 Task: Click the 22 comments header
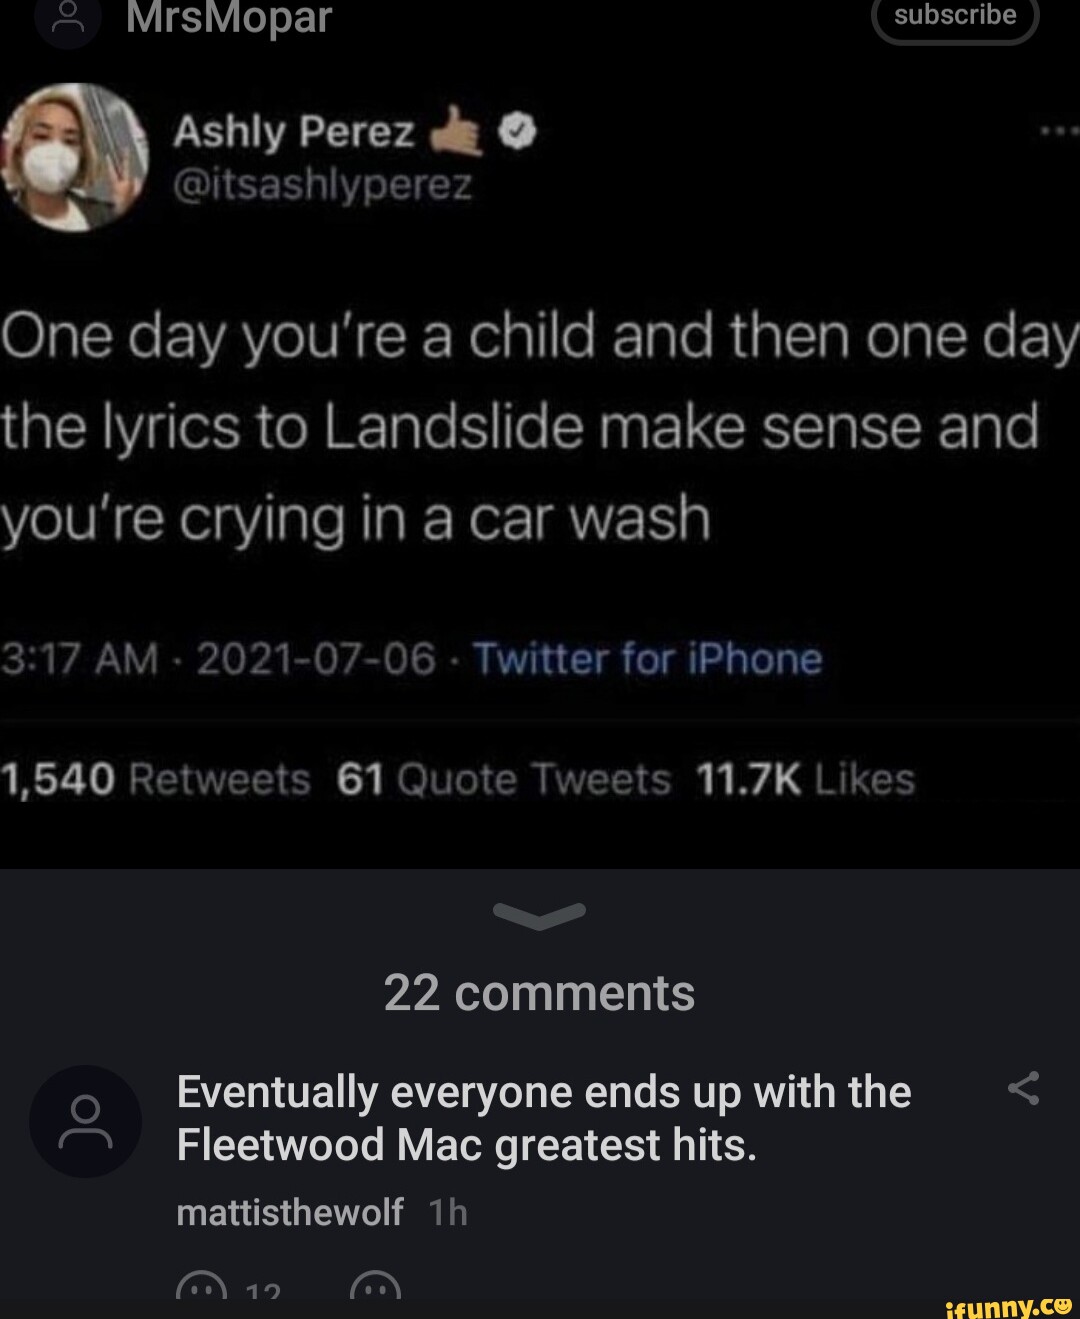539,993
